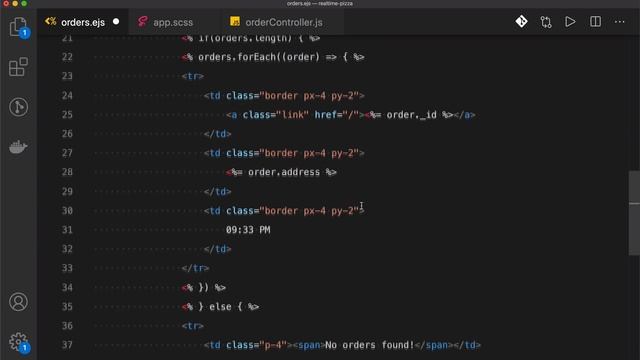Click the href="/" attribute on line 25
Viewport: 640px width, 360px height.
[336, 115]
